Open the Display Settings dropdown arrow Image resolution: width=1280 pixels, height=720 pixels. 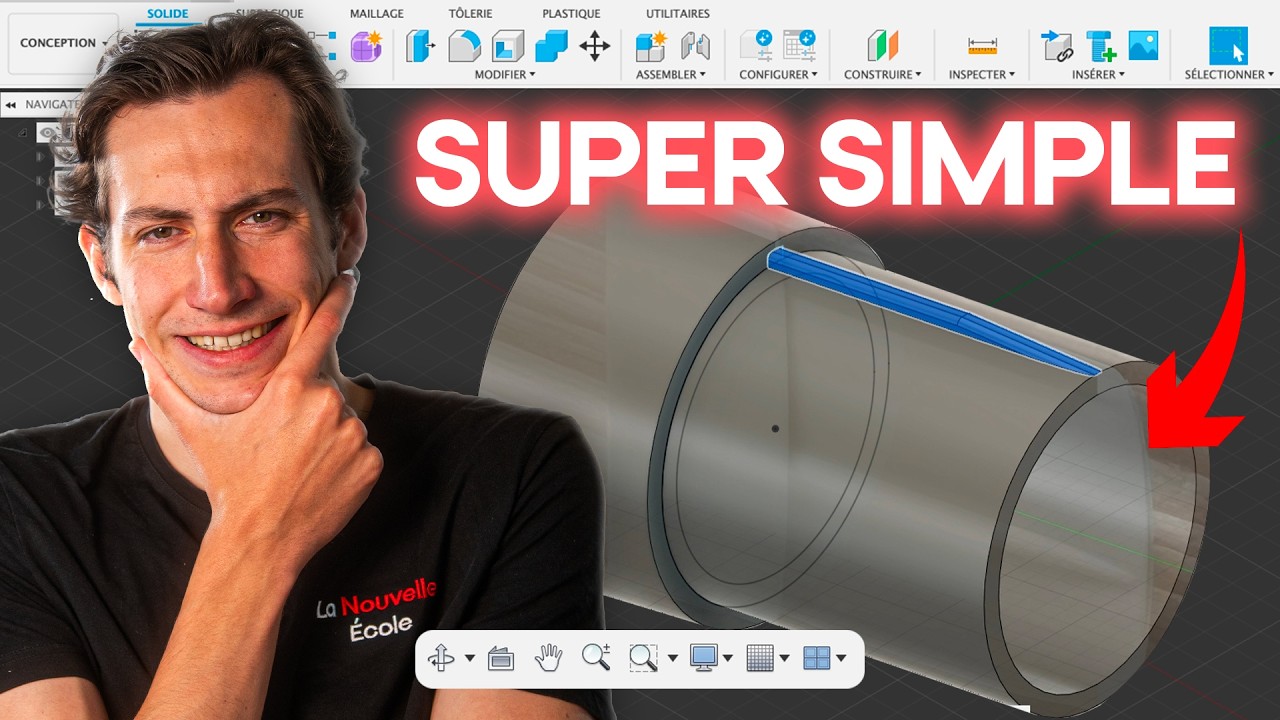728,658
